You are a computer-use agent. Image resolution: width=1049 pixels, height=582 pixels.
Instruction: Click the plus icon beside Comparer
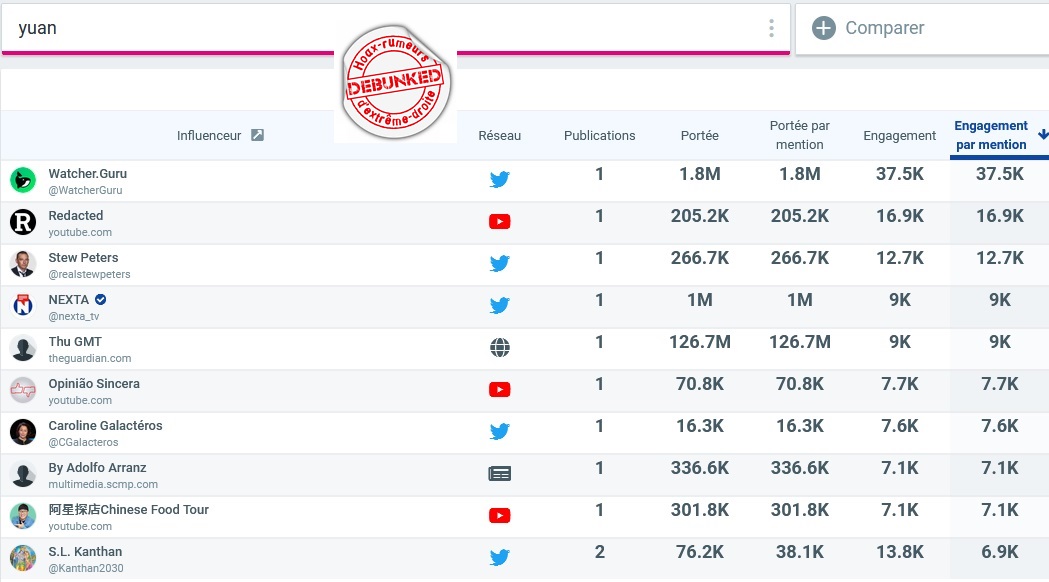click(824, 28)
